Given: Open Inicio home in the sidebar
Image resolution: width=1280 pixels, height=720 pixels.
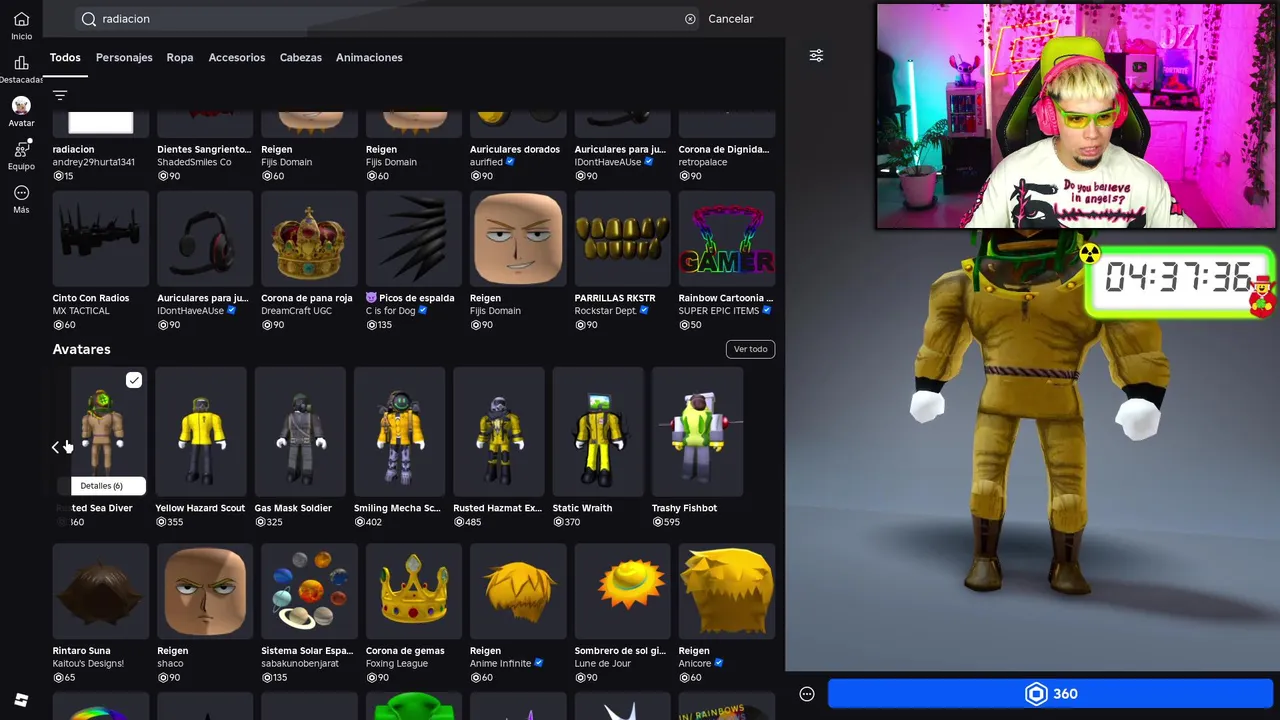Looking at the screenshot, I should click(x=21, y=26).
